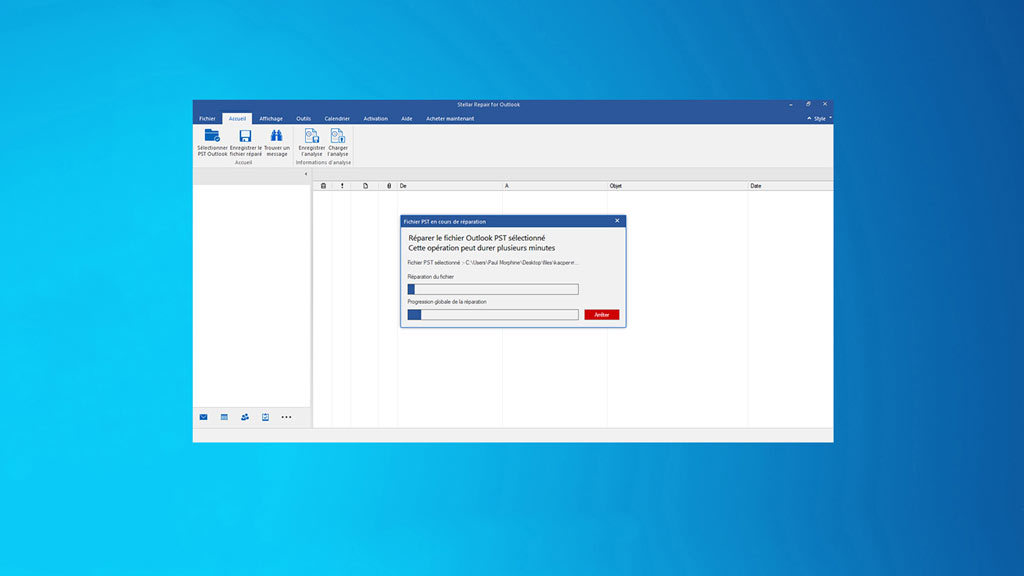Close the repair progress dialog
Viewport: 1024px width, 576px height.
[617, 221]
